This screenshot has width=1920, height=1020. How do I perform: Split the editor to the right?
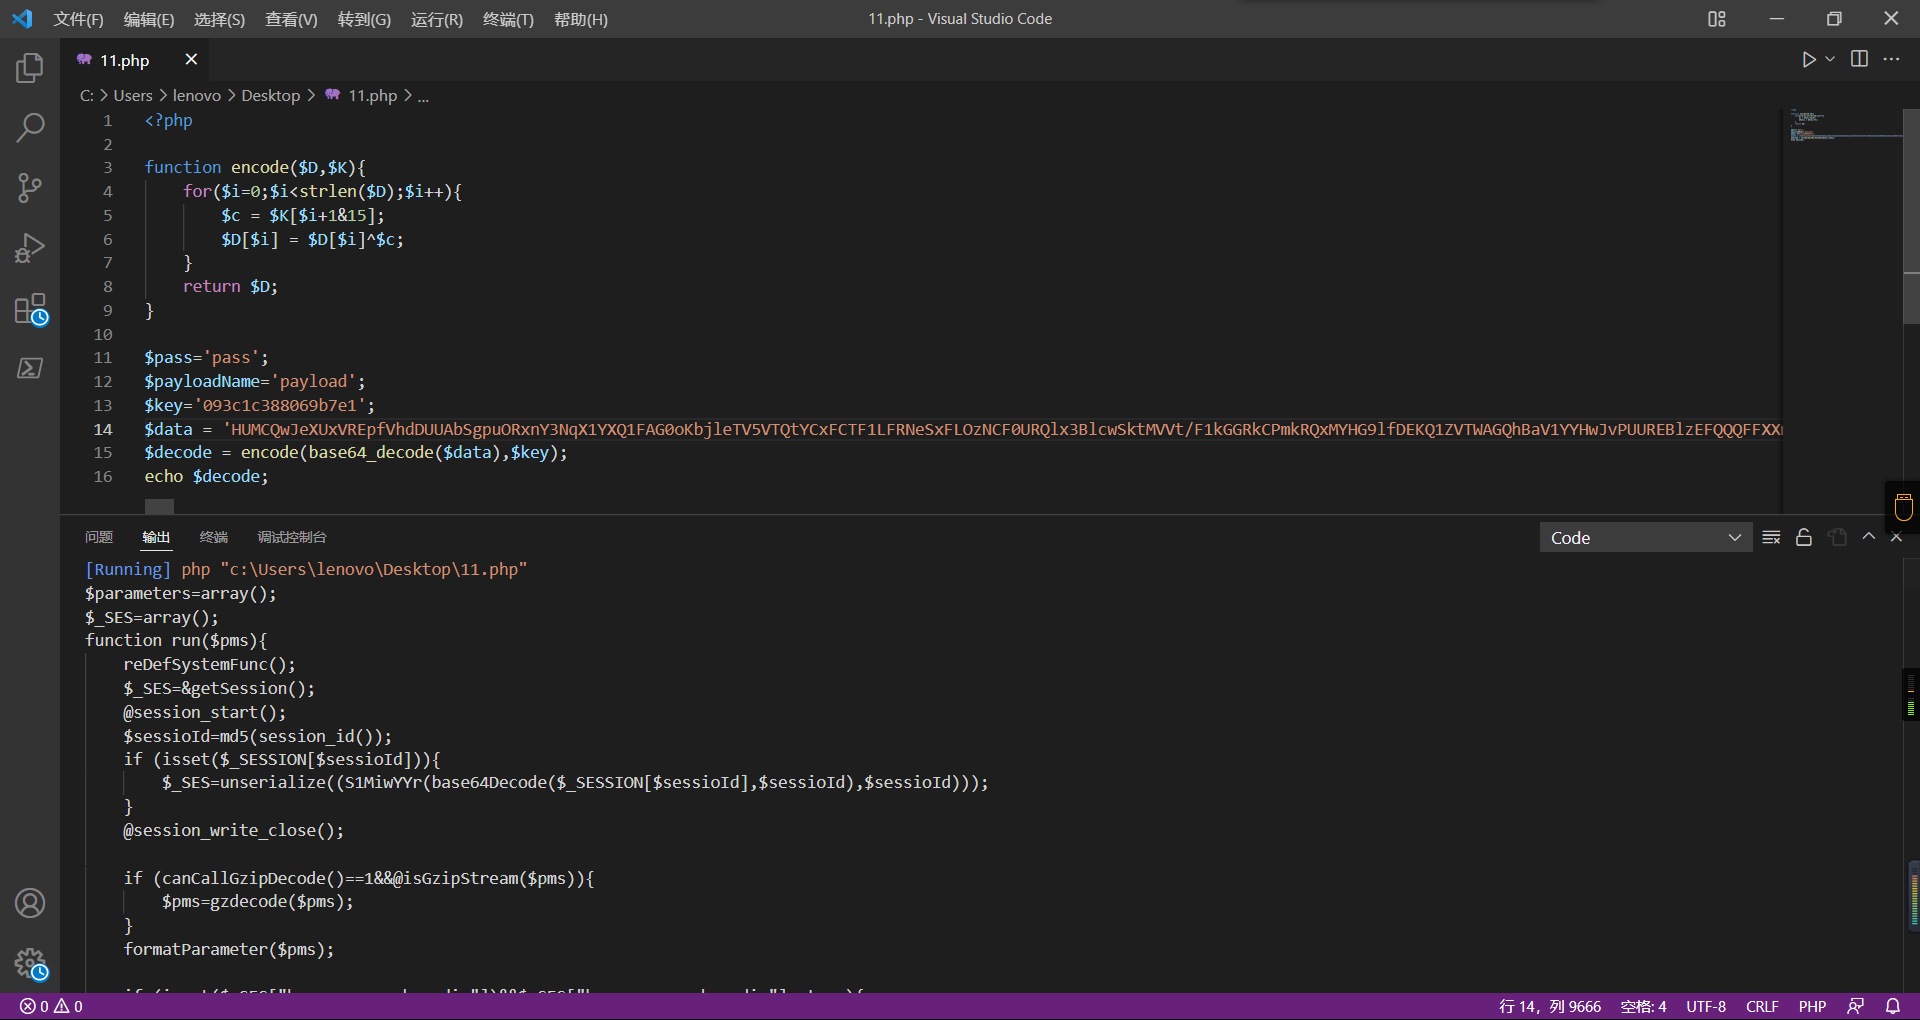(1859, 60)
